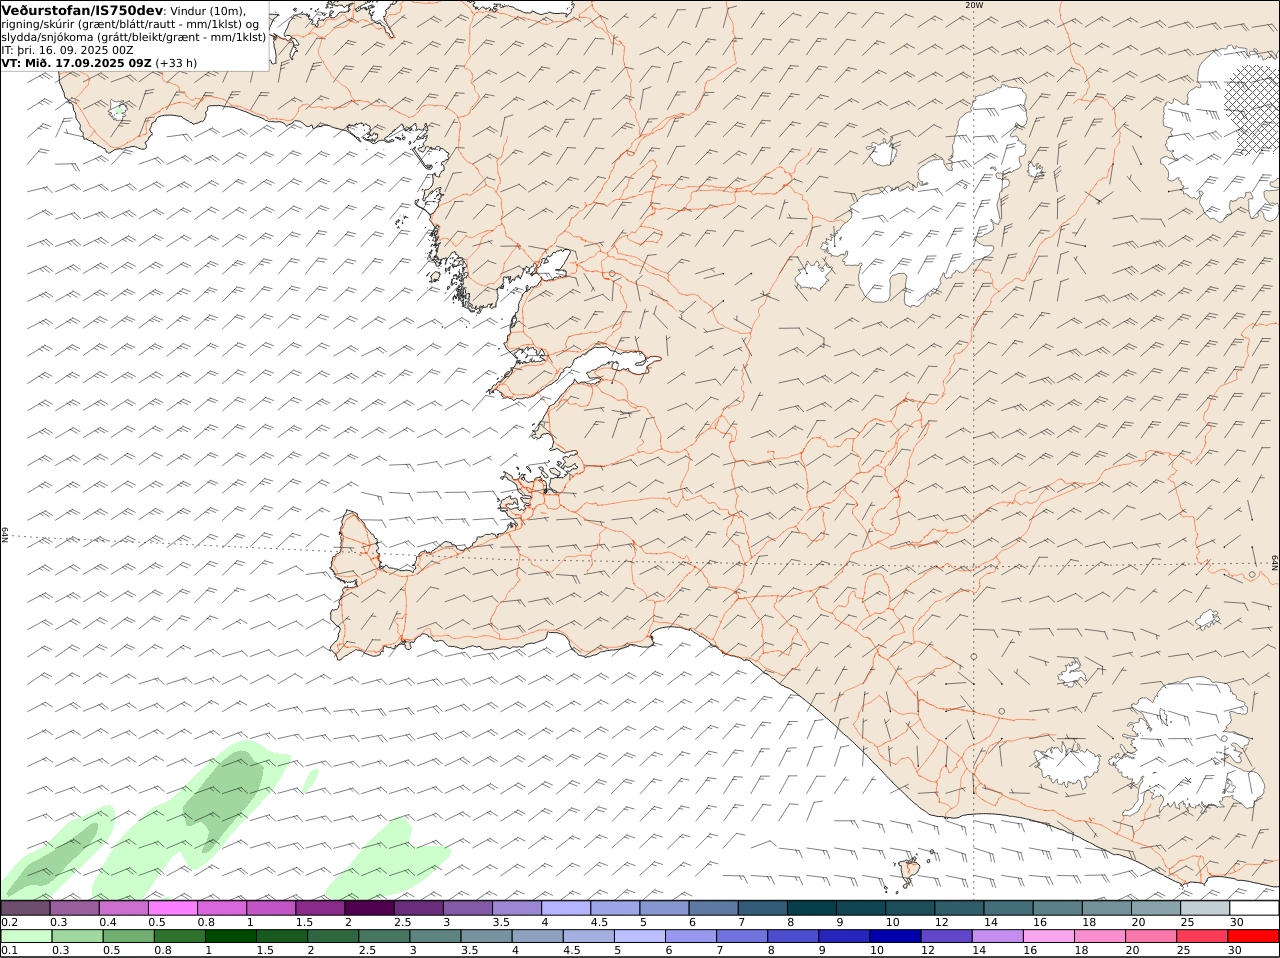Select lower scale swatch between 1 and 1.5

pos(231,936)
